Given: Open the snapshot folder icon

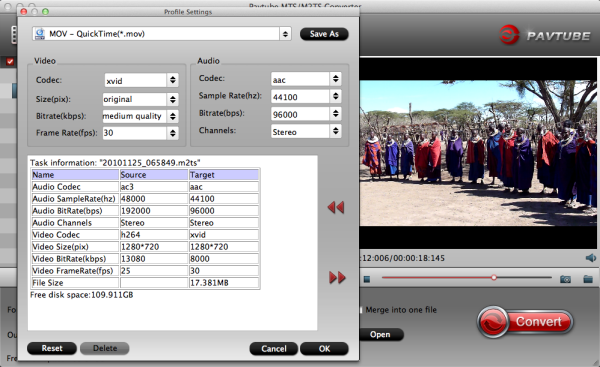Looking at the screenshot, I should (588, 279).
